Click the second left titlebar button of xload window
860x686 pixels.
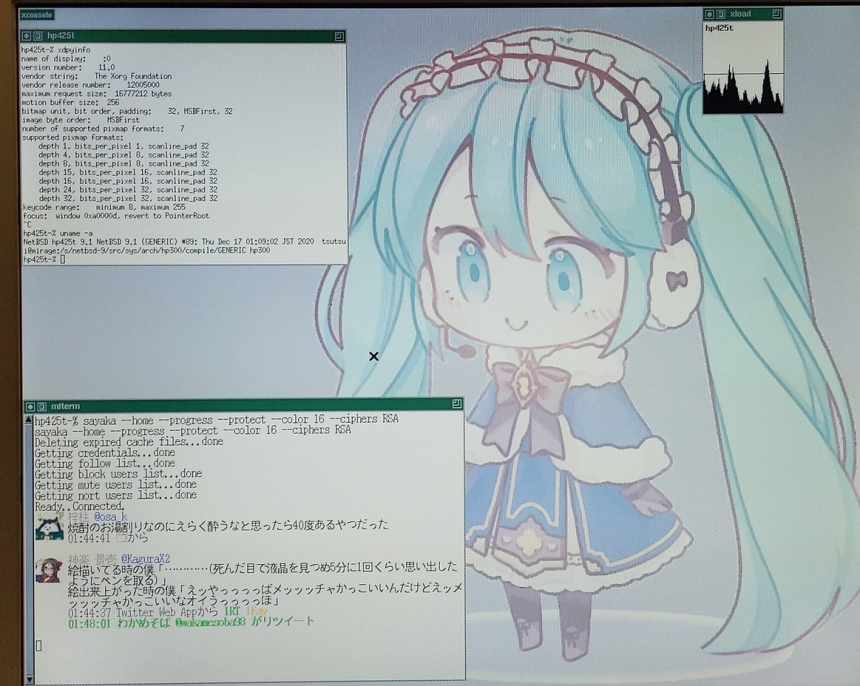pos(721,14)
